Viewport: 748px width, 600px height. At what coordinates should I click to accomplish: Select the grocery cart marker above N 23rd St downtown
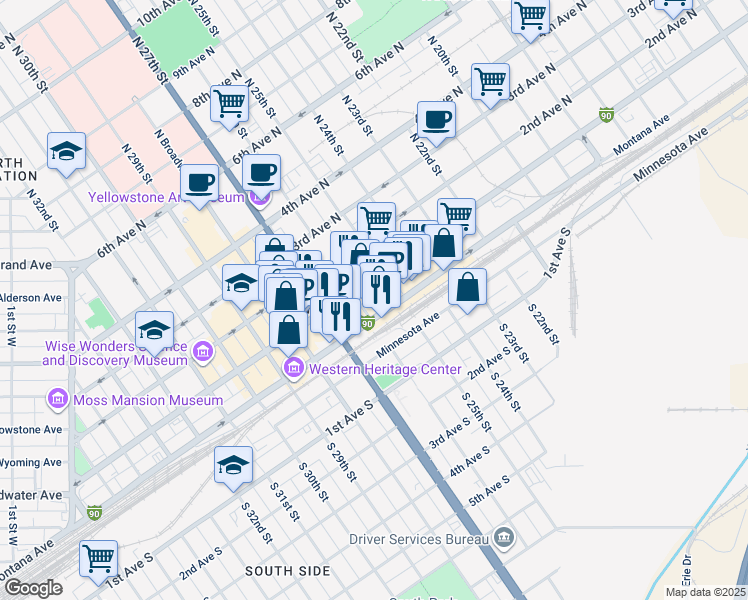click(x=376, y=218)
